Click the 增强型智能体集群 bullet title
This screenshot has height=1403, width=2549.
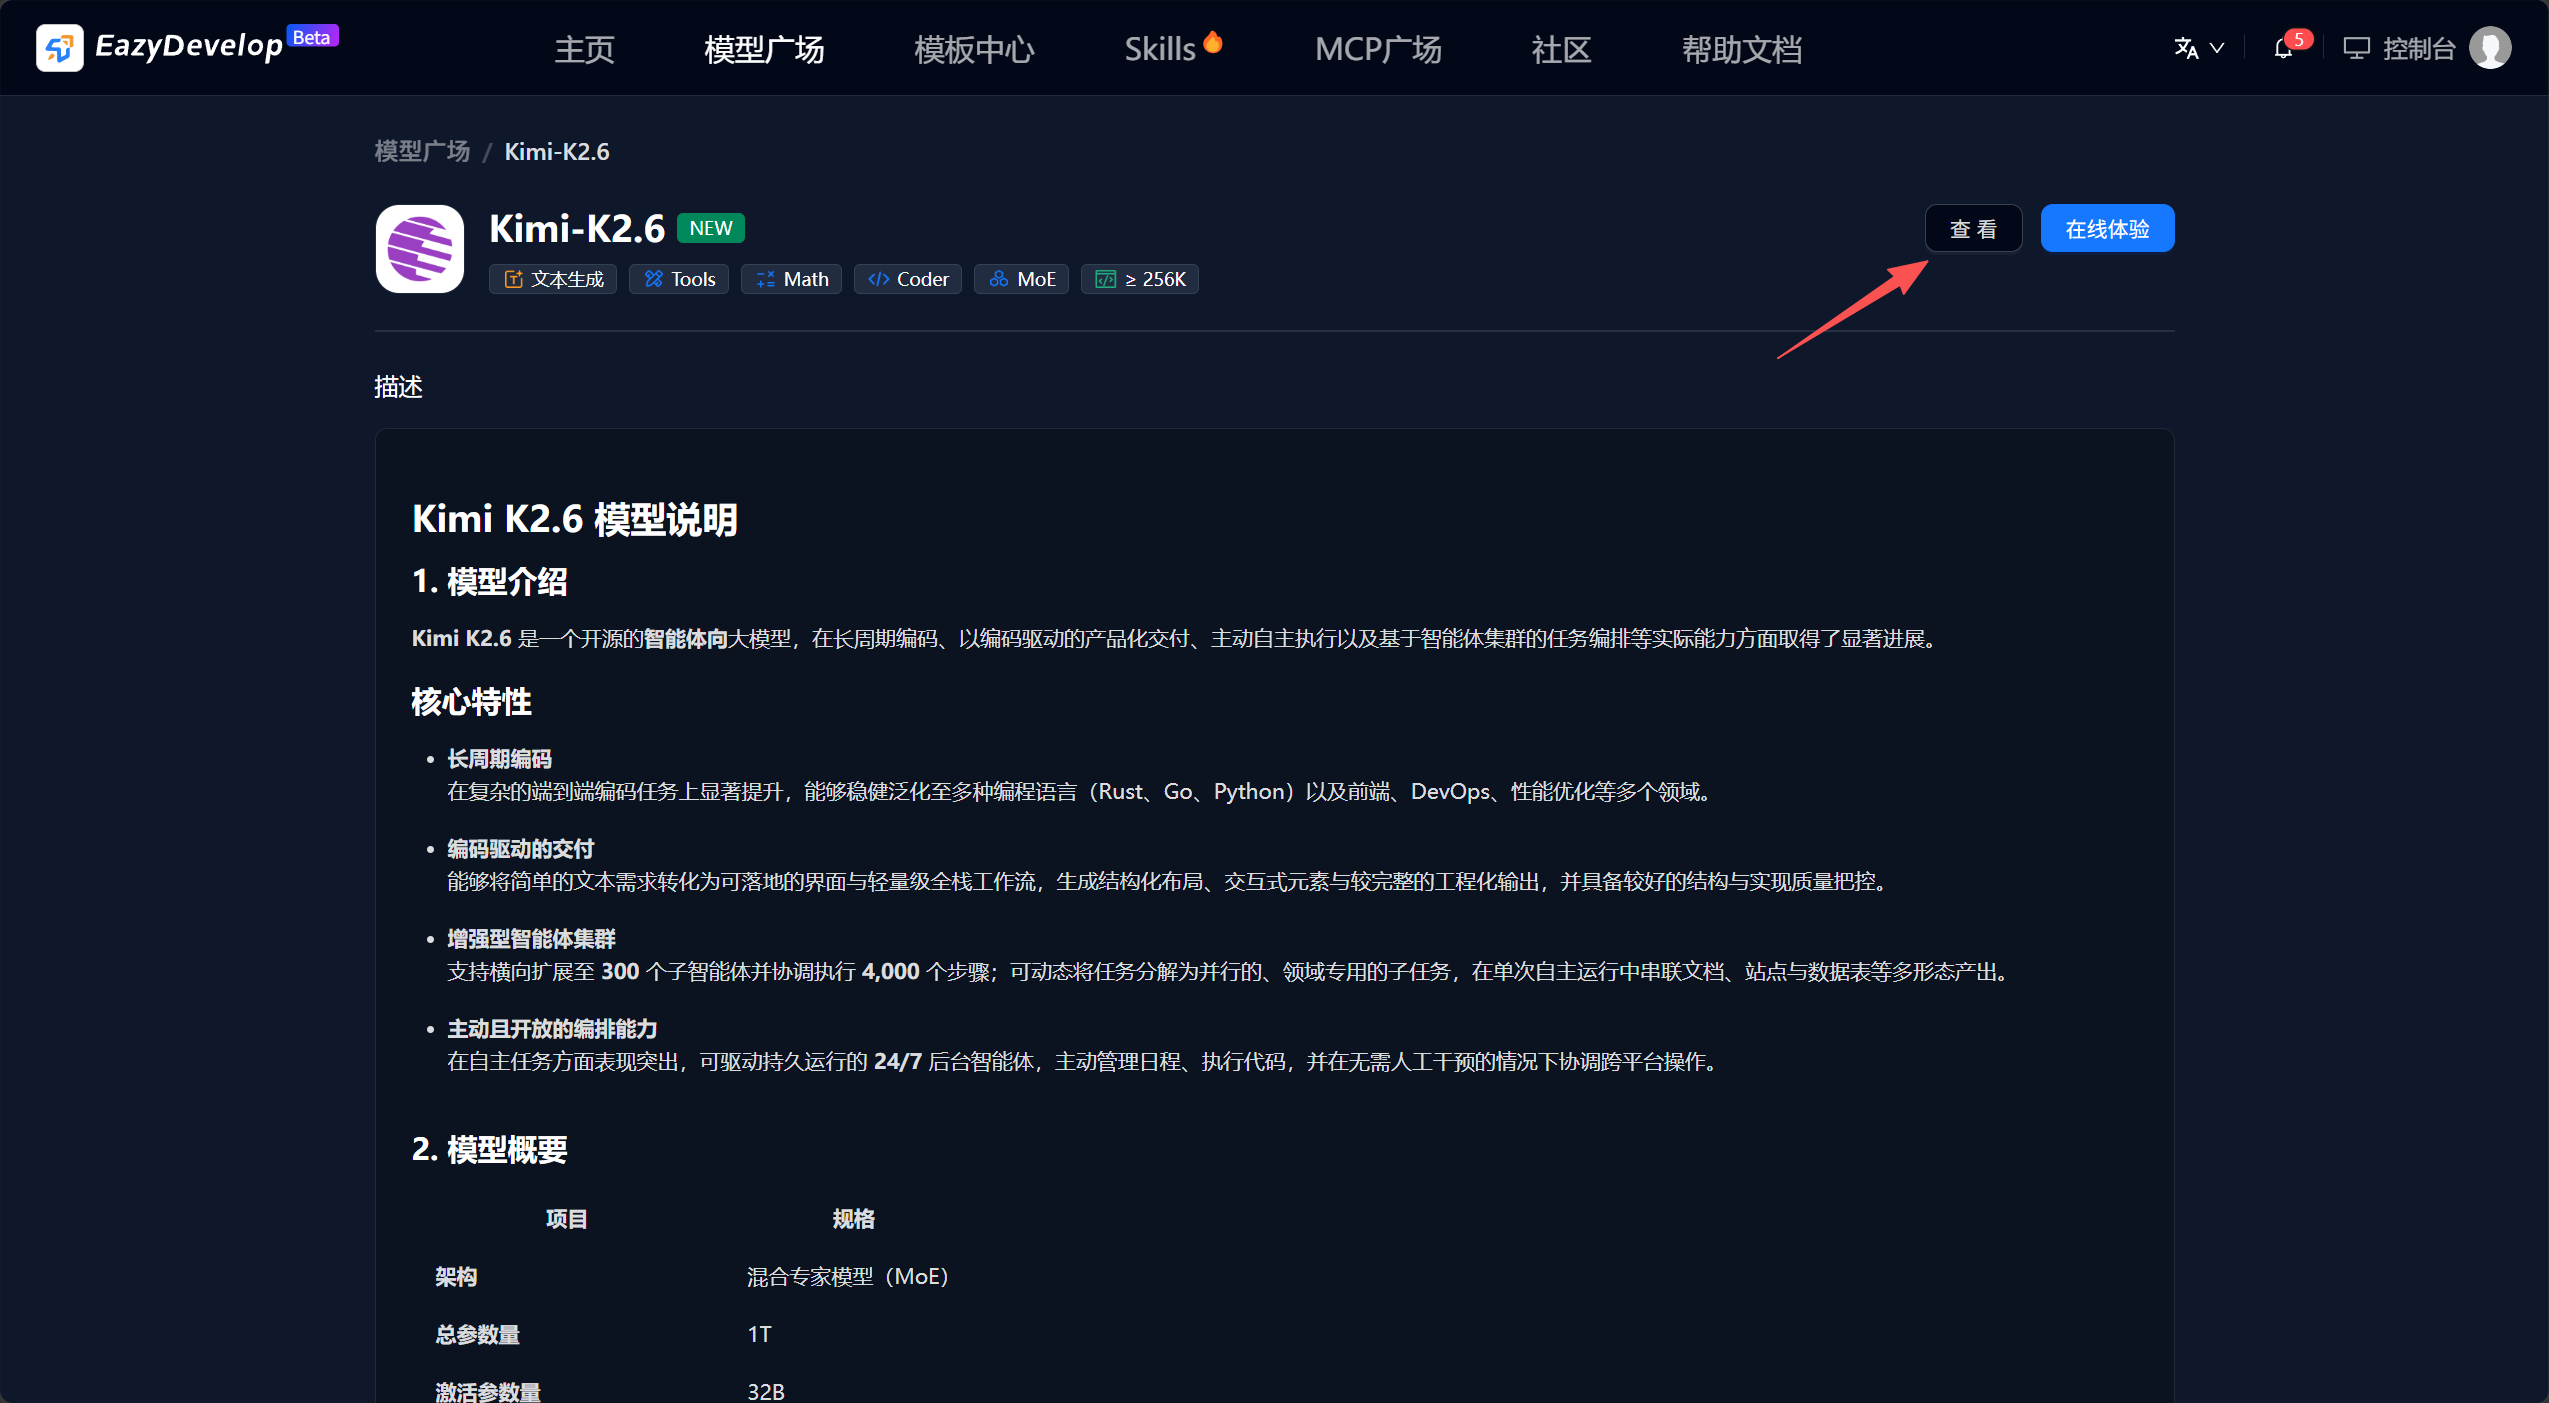531,939
